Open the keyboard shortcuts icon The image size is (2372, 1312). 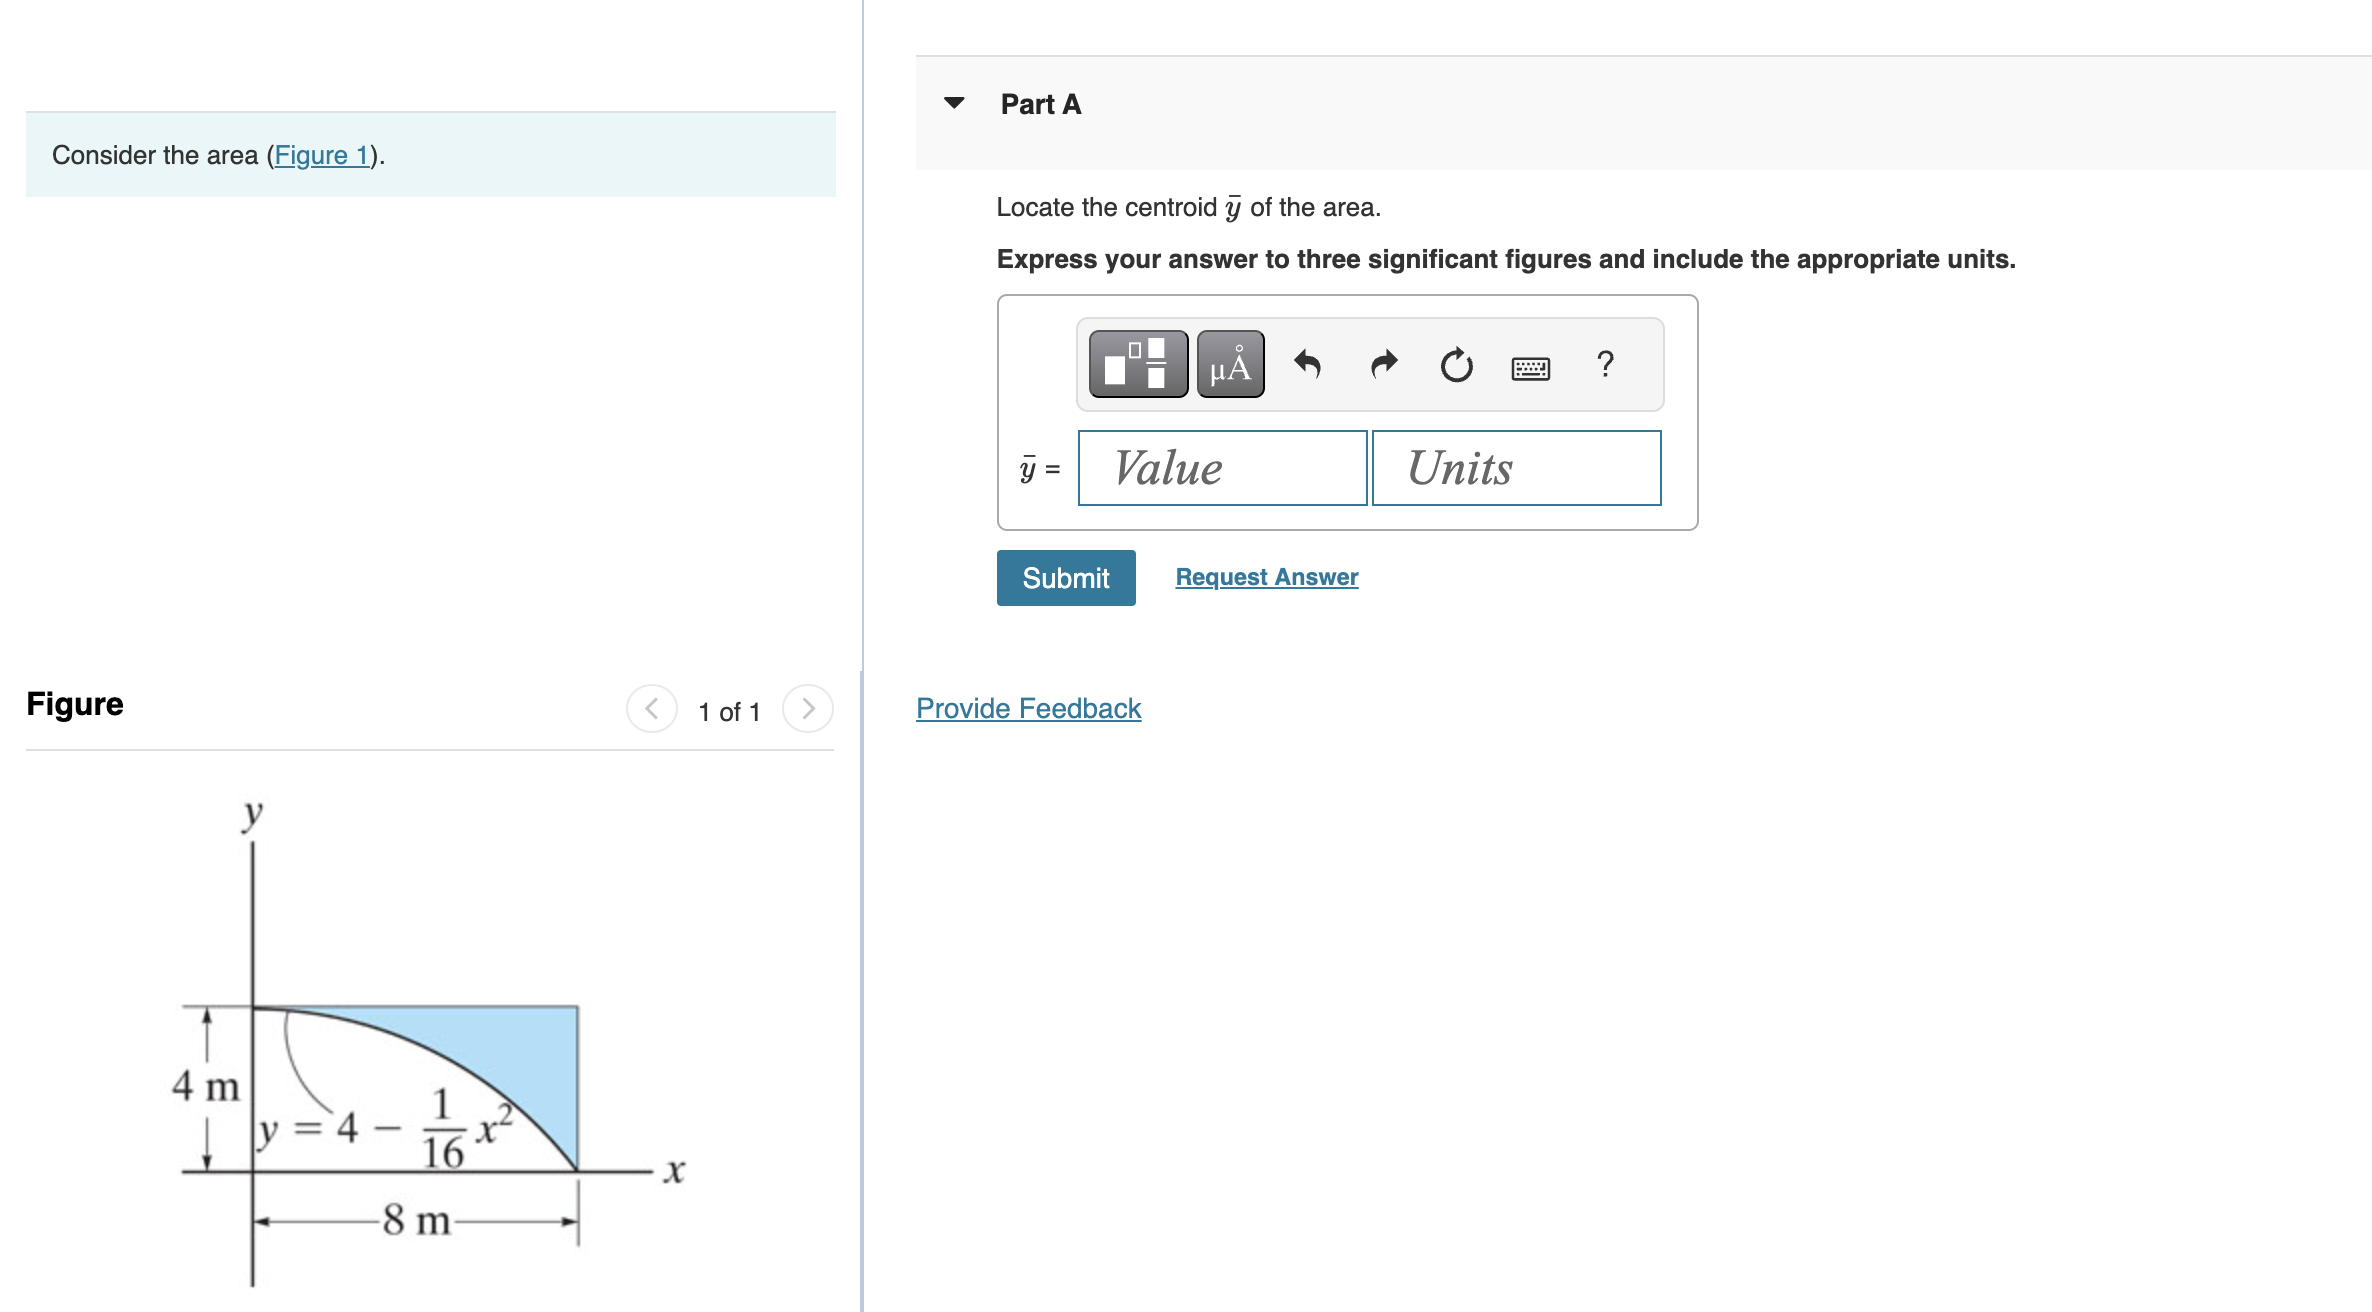(1530, 367)
